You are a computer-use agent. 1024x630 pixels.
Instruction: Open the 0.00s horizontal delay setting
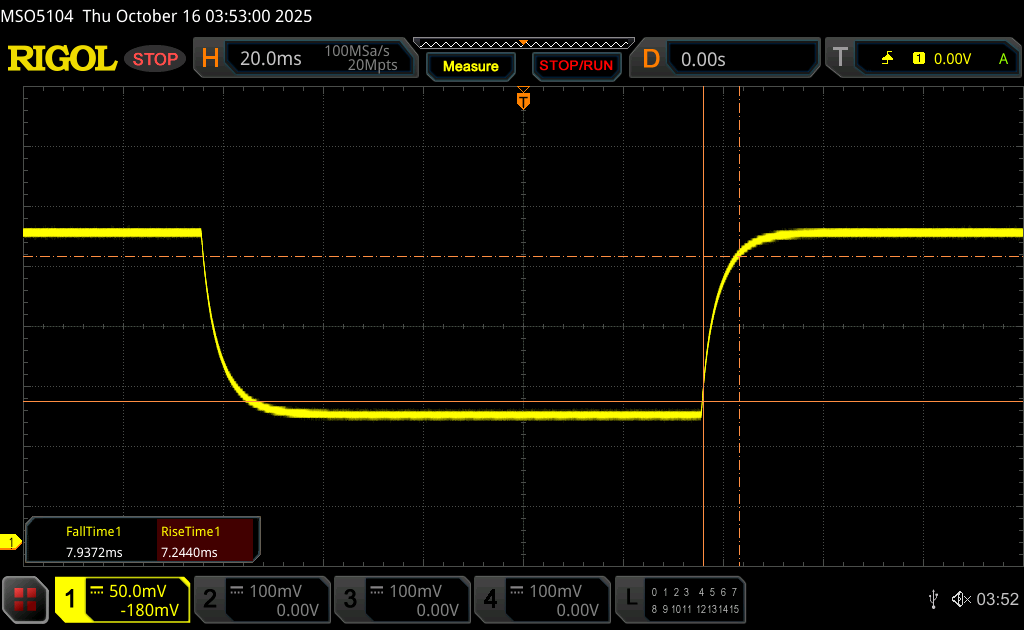pyautogui.click(x=703, y=59)
